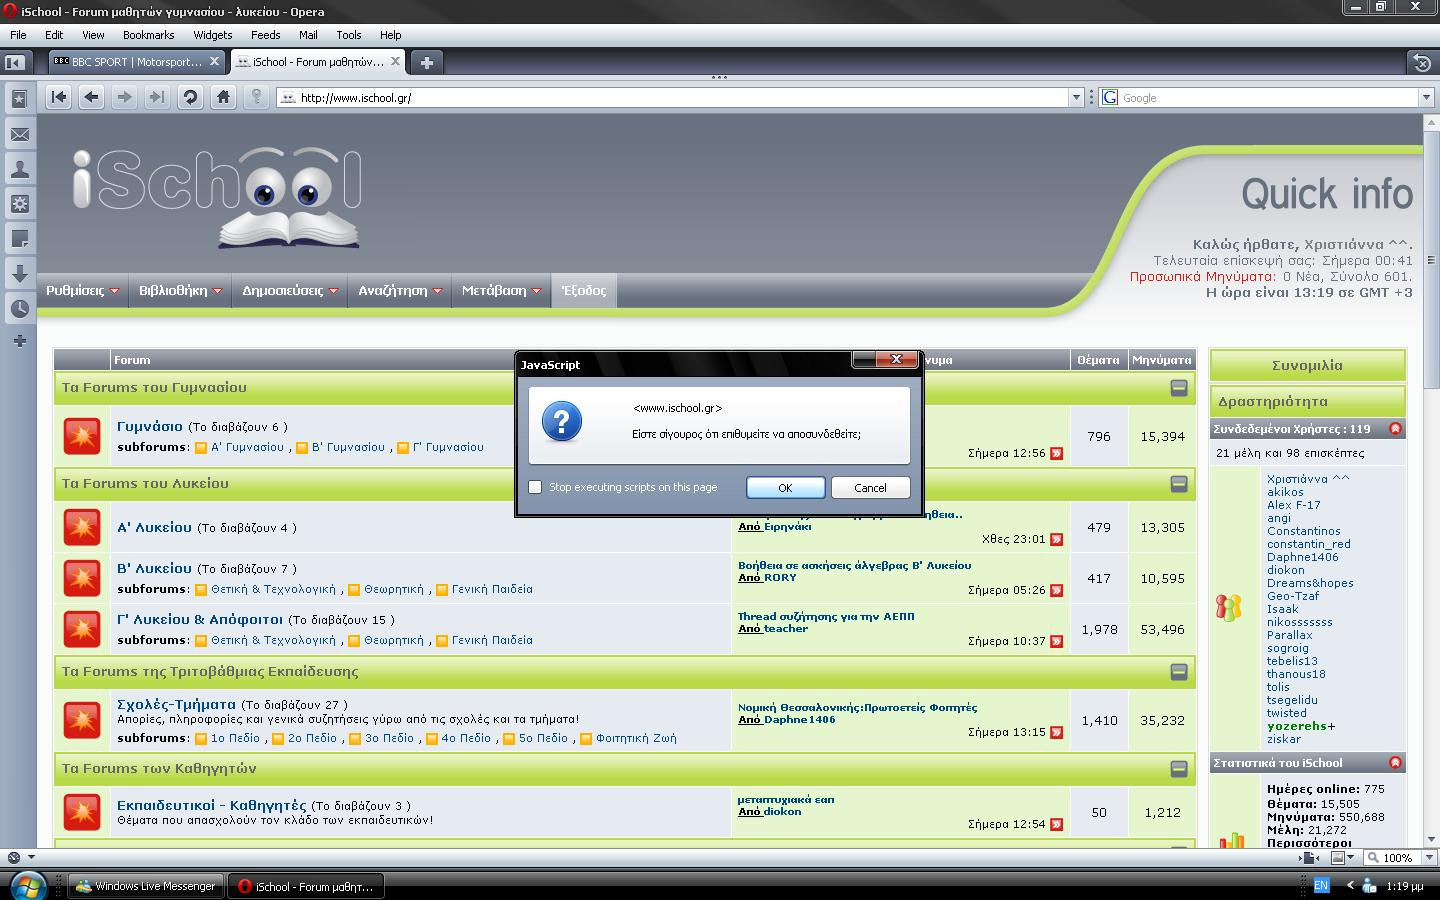This screenshot has width=1440, height=900.
Task: Open the Contacts panel icon in sidebar
Action: 19,169
